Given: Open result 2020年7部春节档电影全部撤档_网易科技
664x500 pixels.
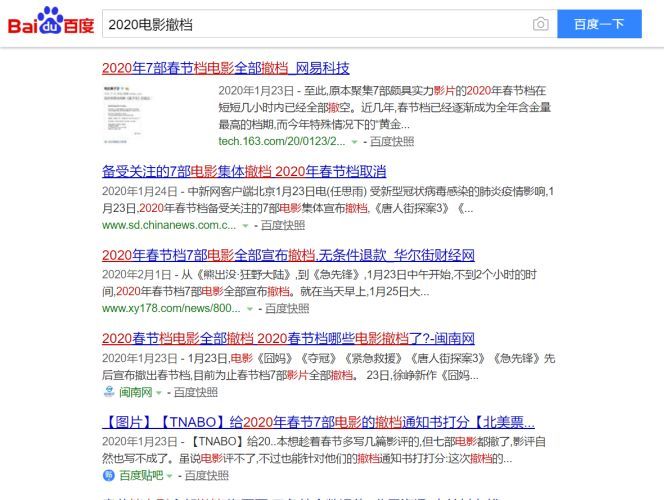Looking at the screenshot, I should pos(226,68).
